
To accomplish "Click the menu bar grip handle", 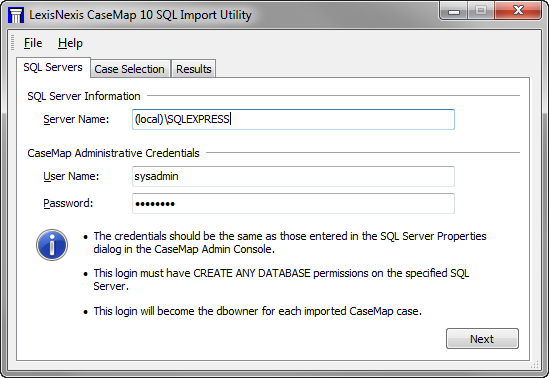I will pyautogui.click(x=13, y=43).
